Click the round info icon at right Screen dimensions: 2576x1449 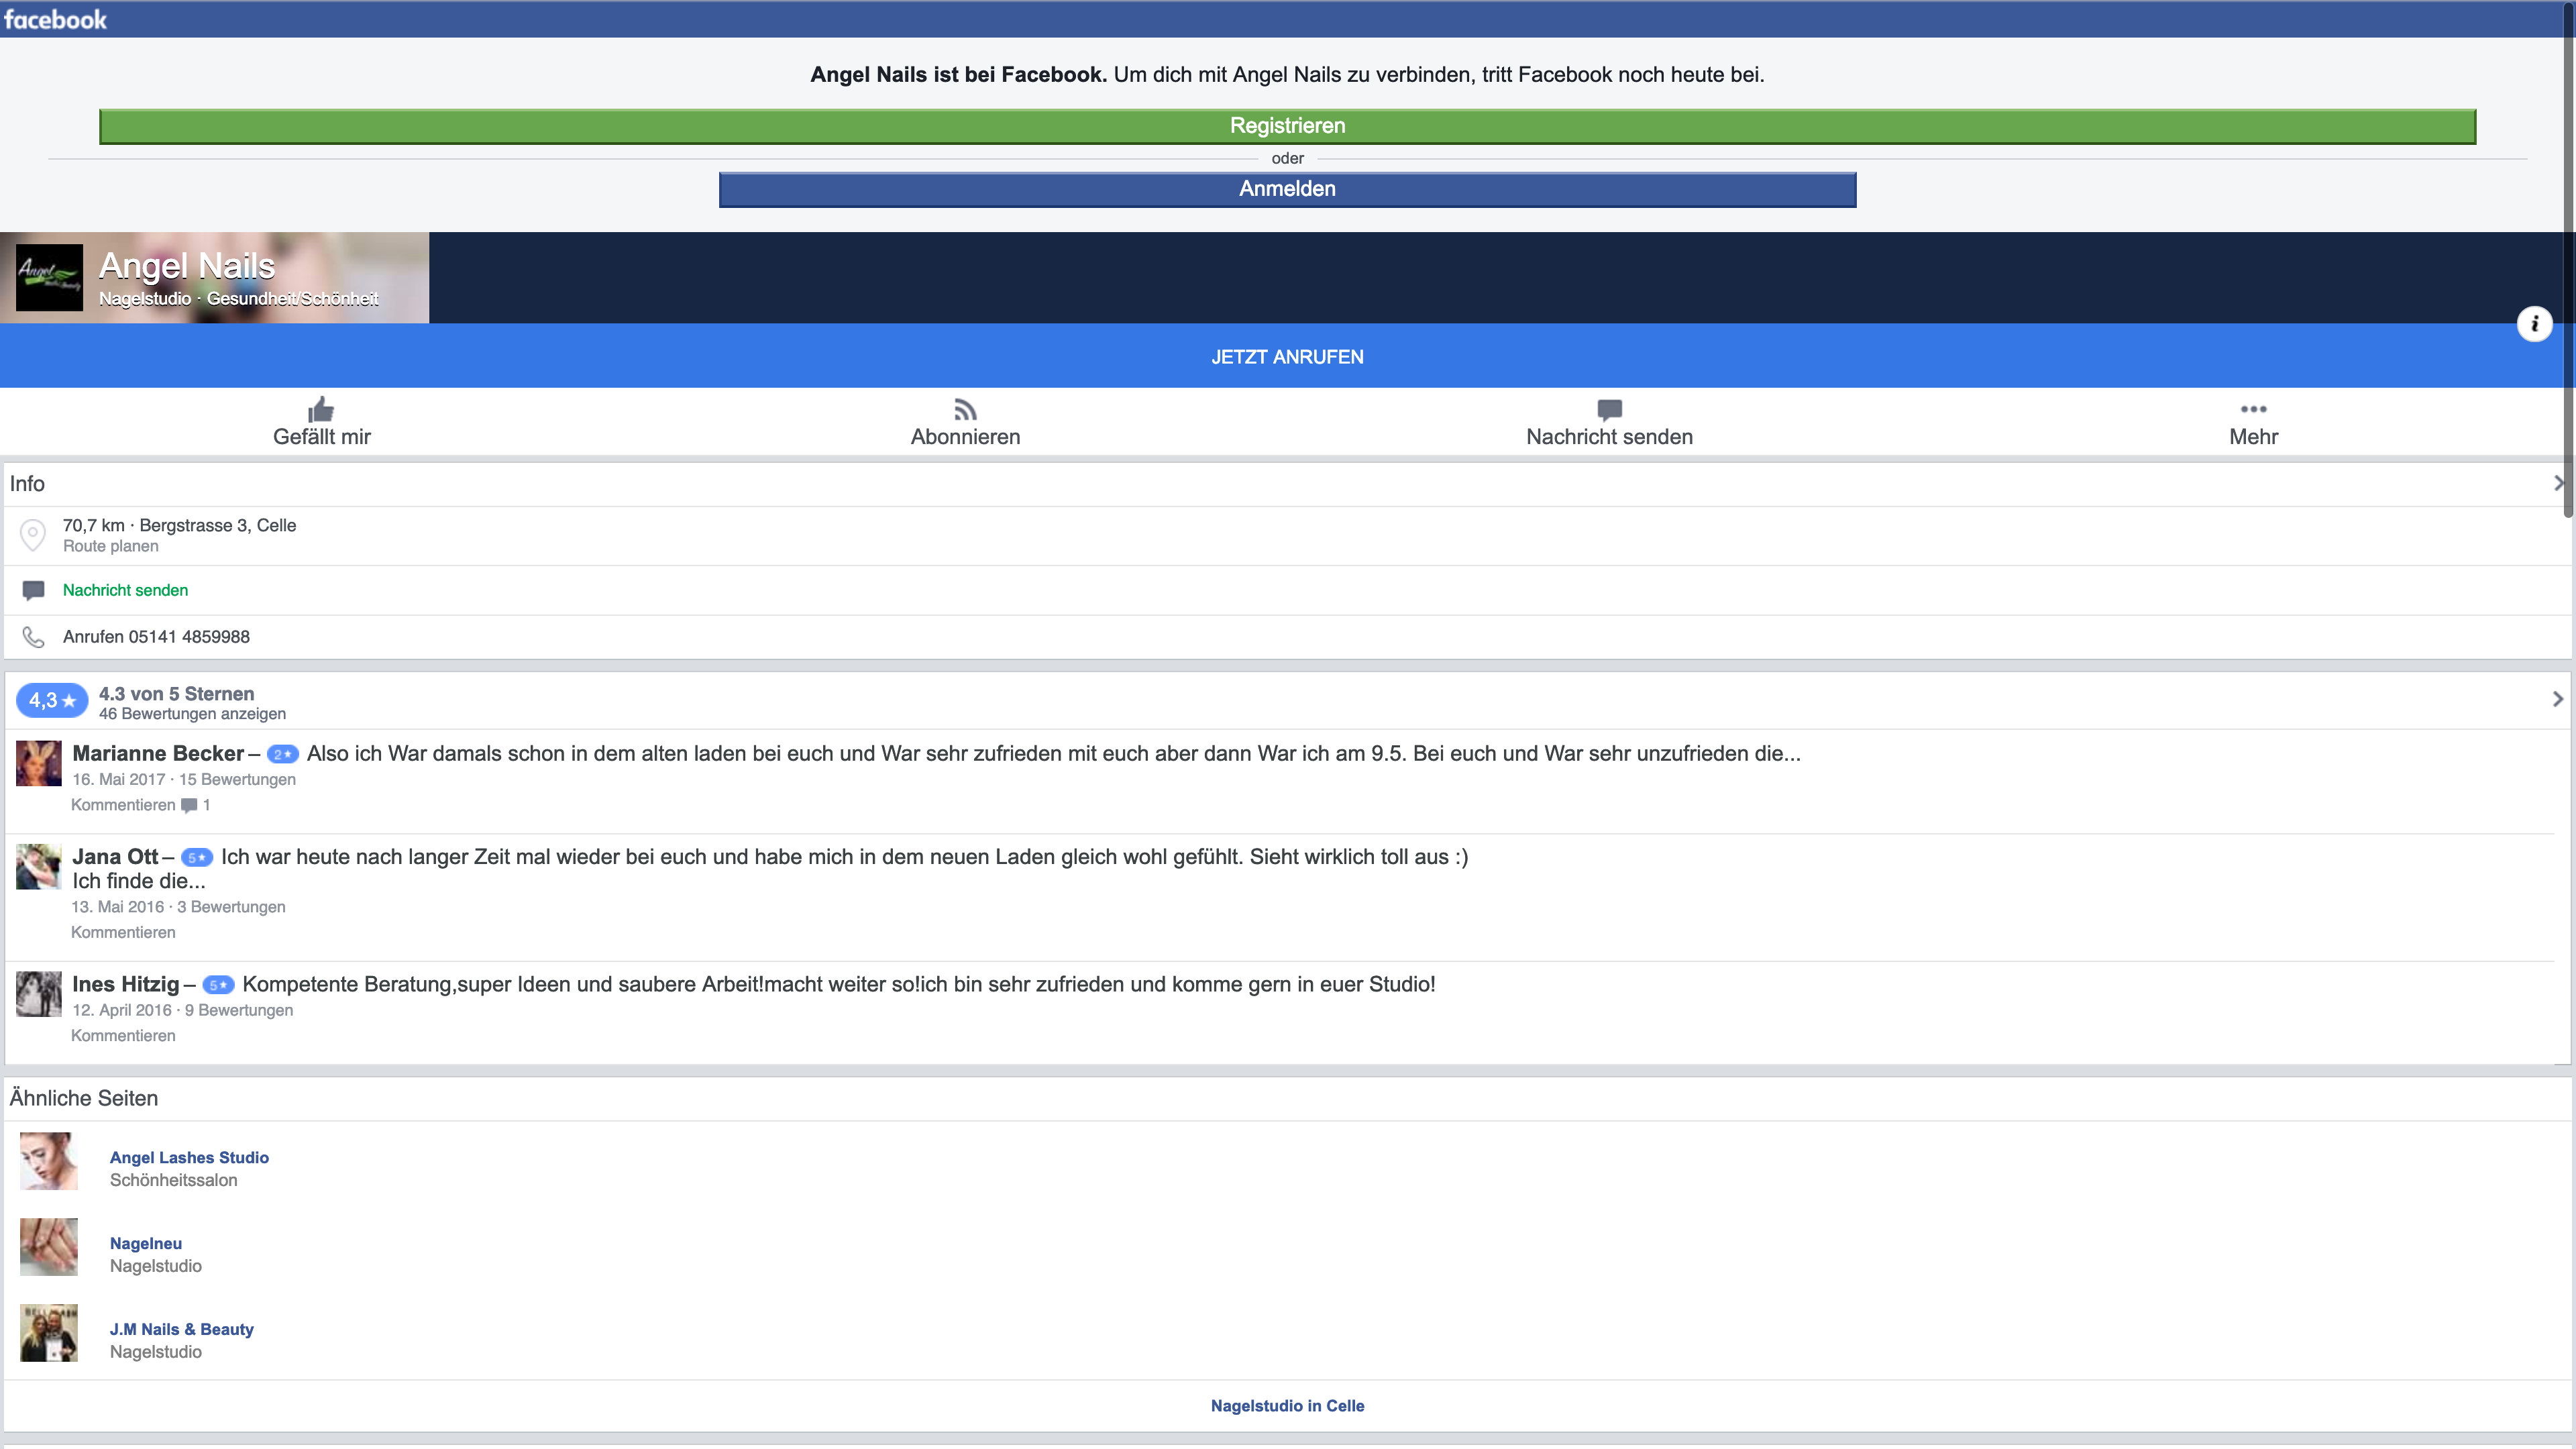click(2534, 324)
